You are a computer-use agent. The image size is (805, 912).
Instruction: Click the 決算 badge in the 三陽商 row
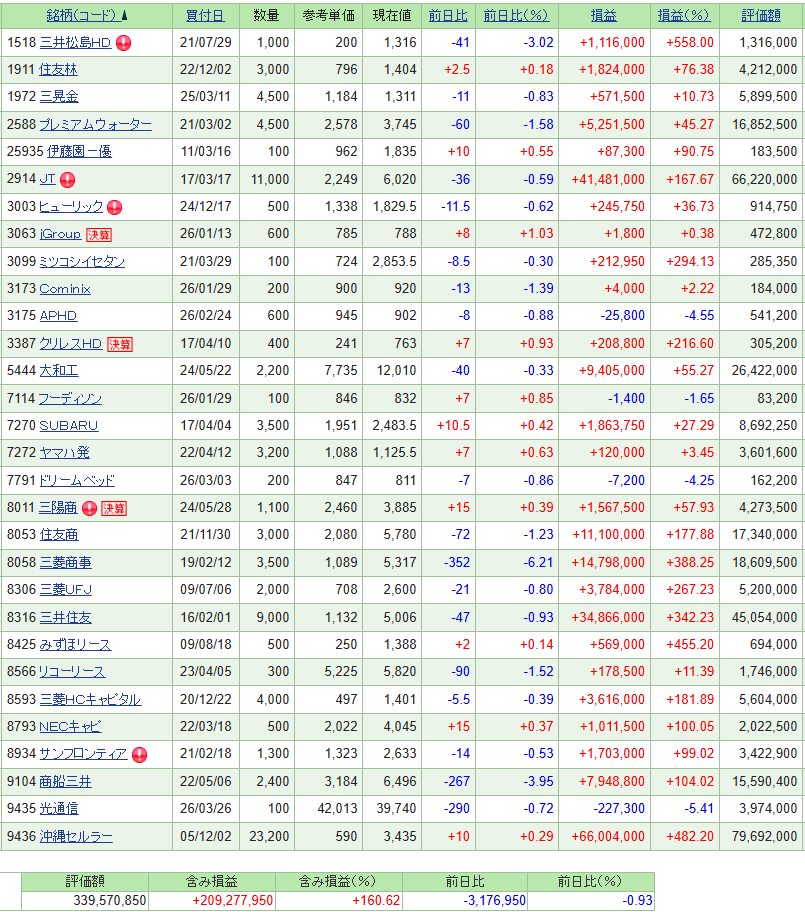(x=114, y=508)
